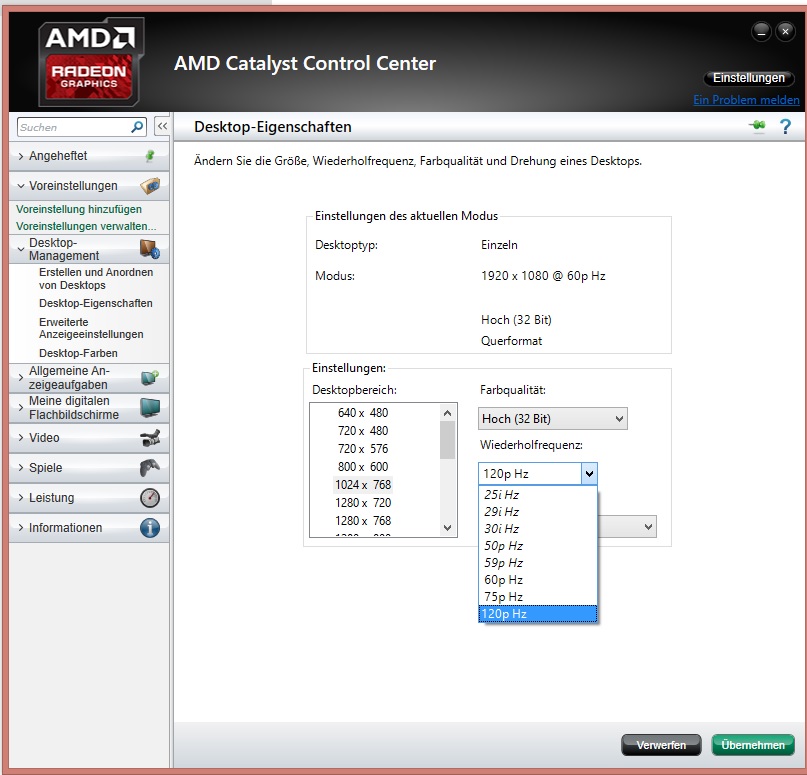Screen dimensions: 807x775
Task: Click the Spiele gamepad icon
Action: 150,468
